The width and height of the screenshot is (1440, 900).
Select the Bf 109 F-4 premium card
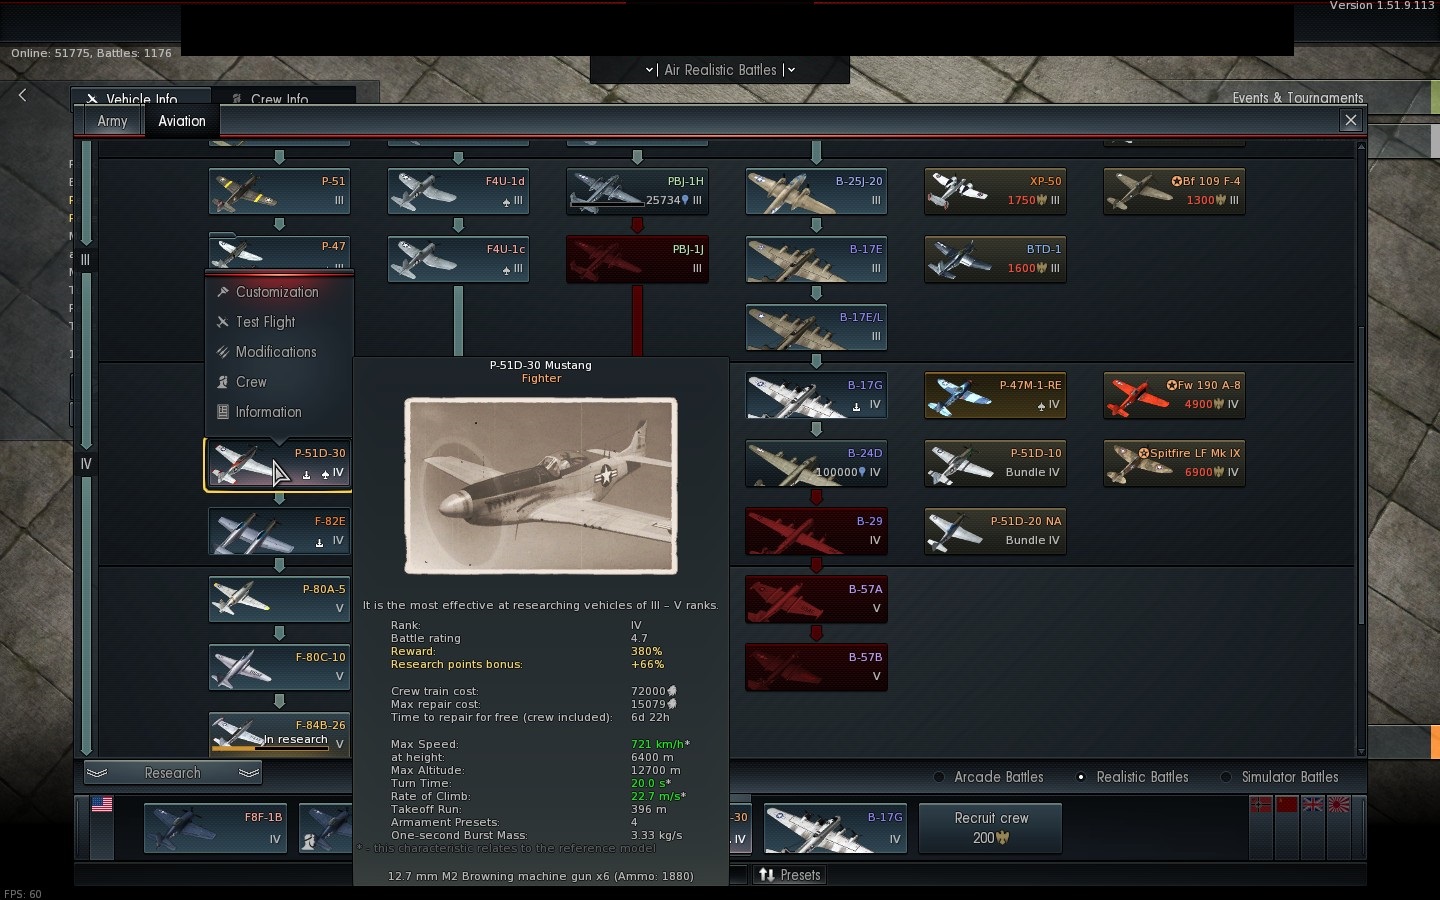(1174, 191)
